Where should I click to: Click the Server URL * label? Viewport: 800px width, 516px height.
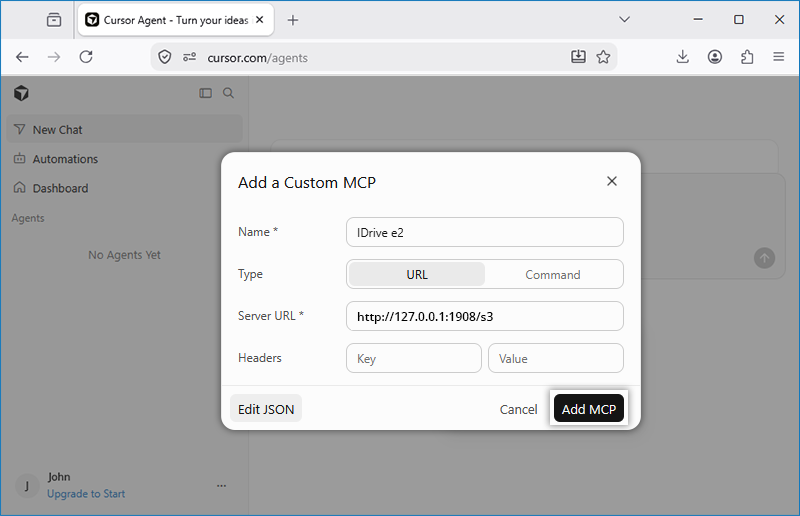tap(271, 316)
